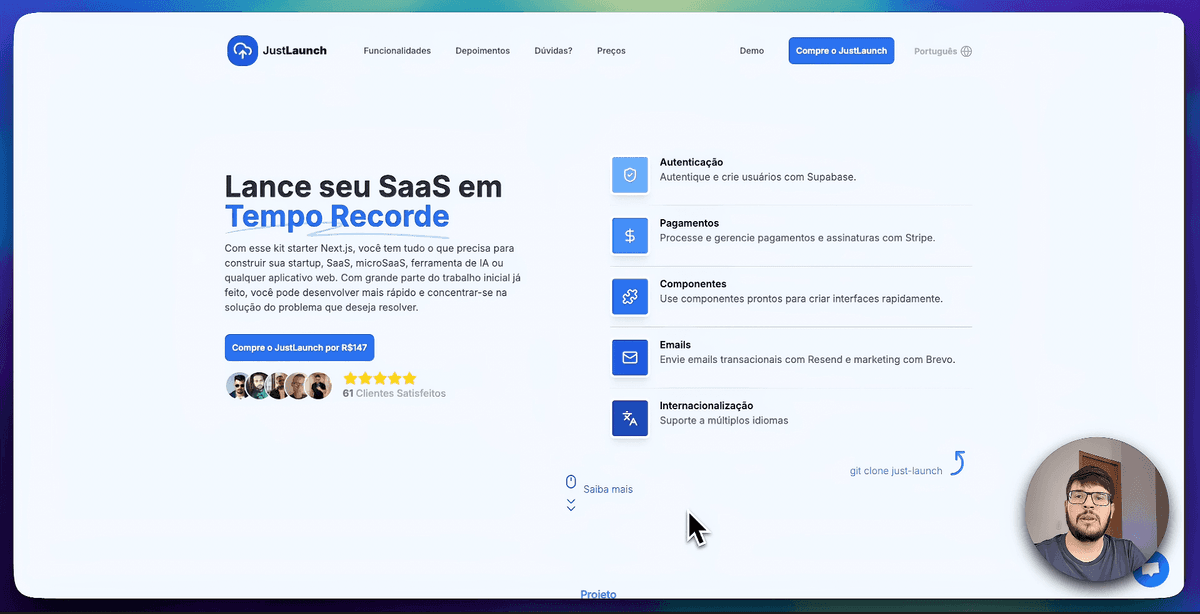Click the globe icon beside Português
Image resolution: width=1200 pixels, height=614 pixels.
[x=966, y=51]
